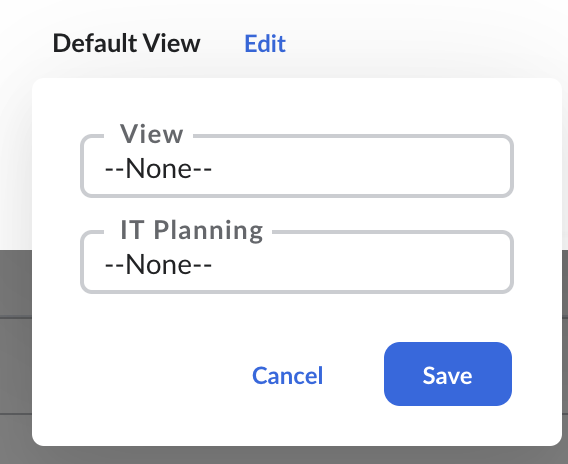Cancel the default view edit
The height and width of the screenshot is (464, 568).
(287, 375)
